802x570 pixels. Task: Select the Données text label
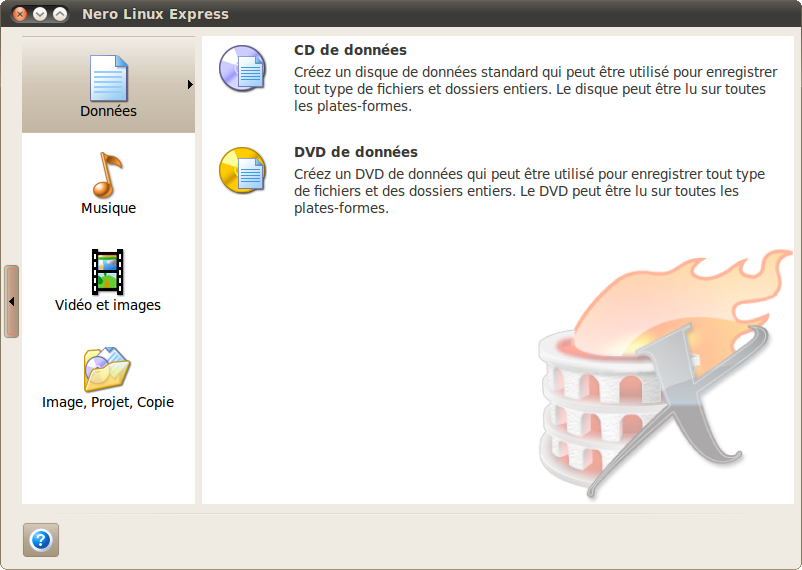click(108, 111)
